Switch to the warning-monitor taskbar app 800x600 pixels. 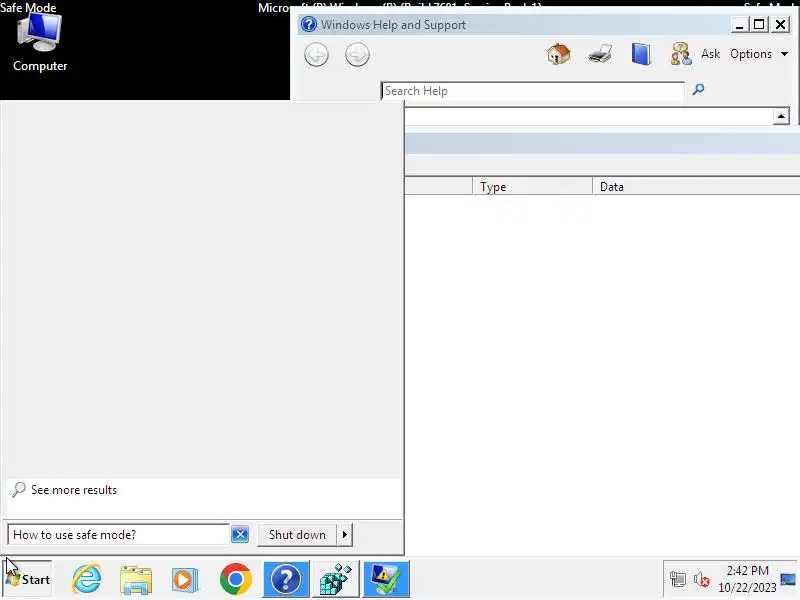click(x=386, y=580)
